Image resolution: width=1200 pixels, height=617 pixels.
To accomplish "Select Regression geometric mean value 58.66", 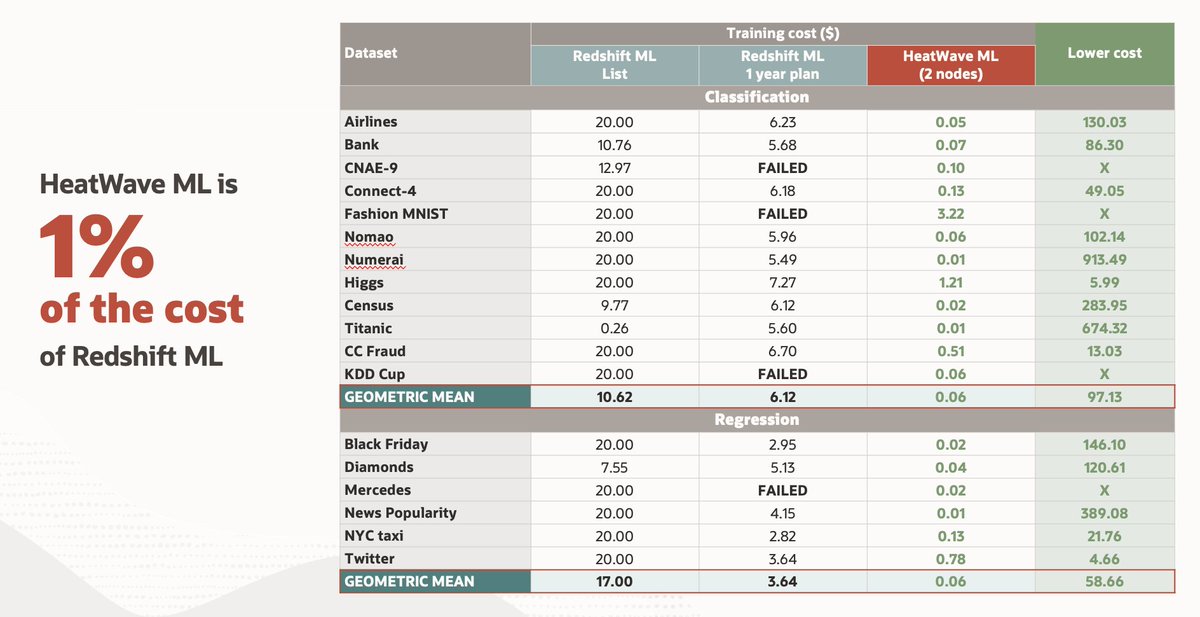I will coord(1104,581).
